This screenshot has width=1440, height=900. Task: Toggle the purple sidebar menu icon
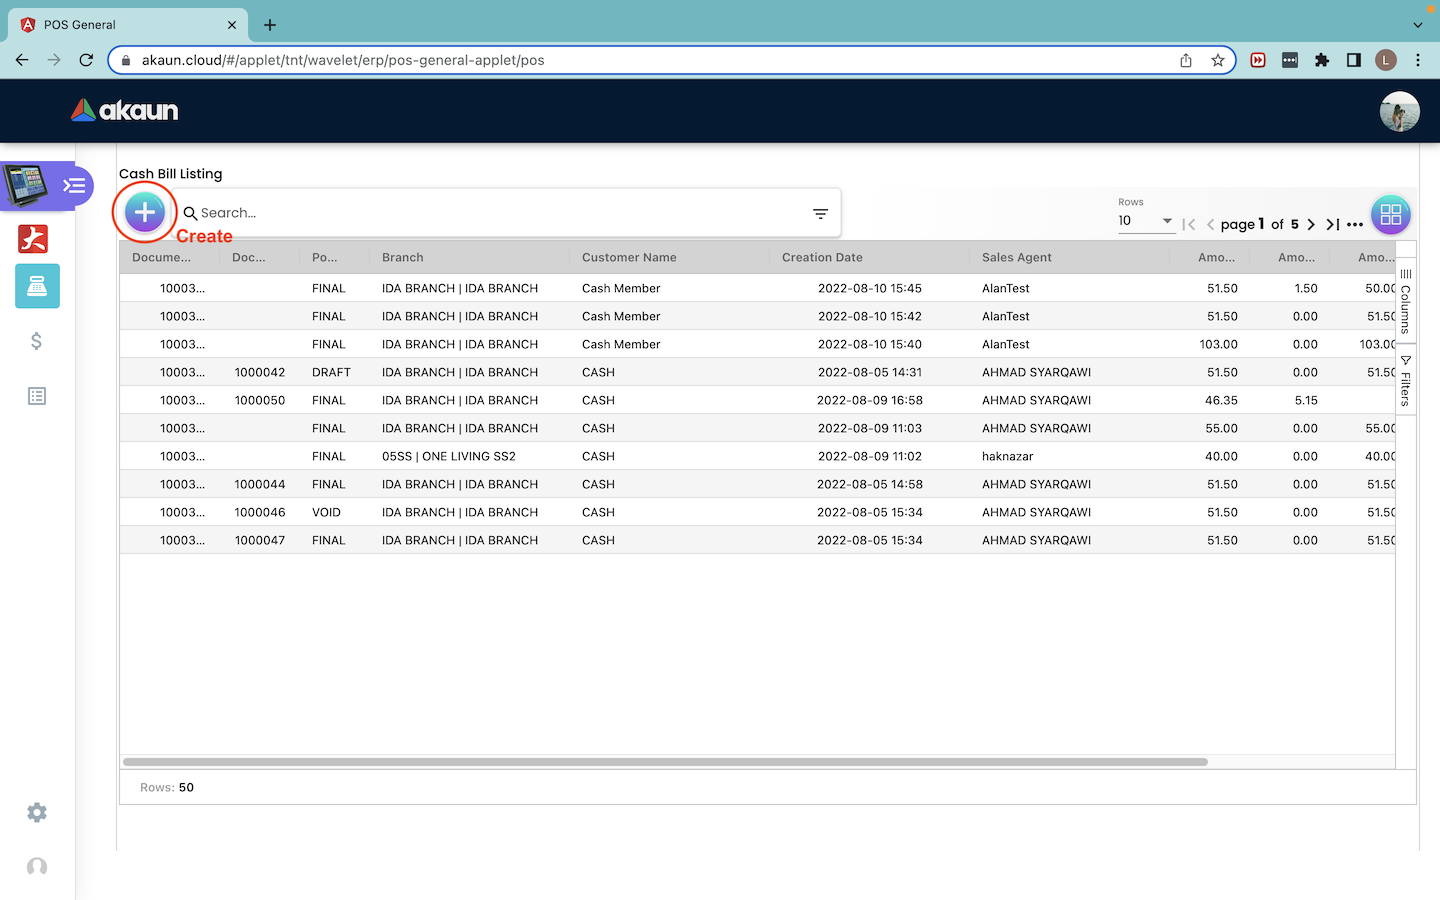74,186
